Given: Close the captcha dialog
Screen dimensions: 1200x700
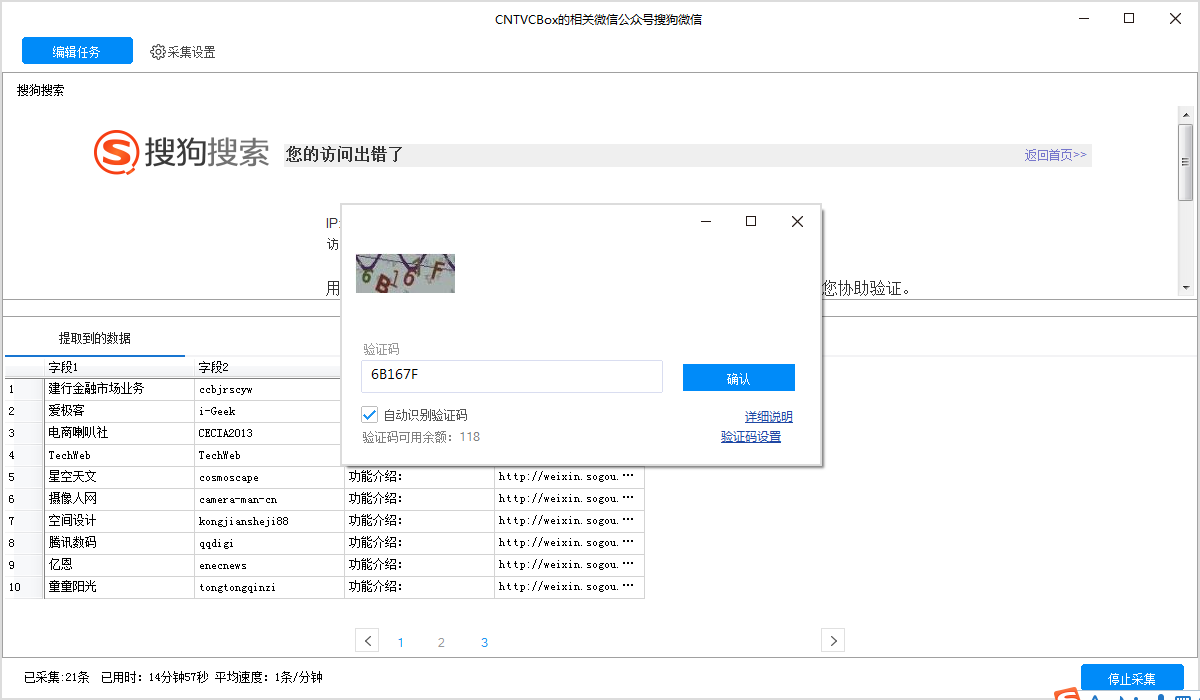Looking at the screenshot, I should (797, 222).
